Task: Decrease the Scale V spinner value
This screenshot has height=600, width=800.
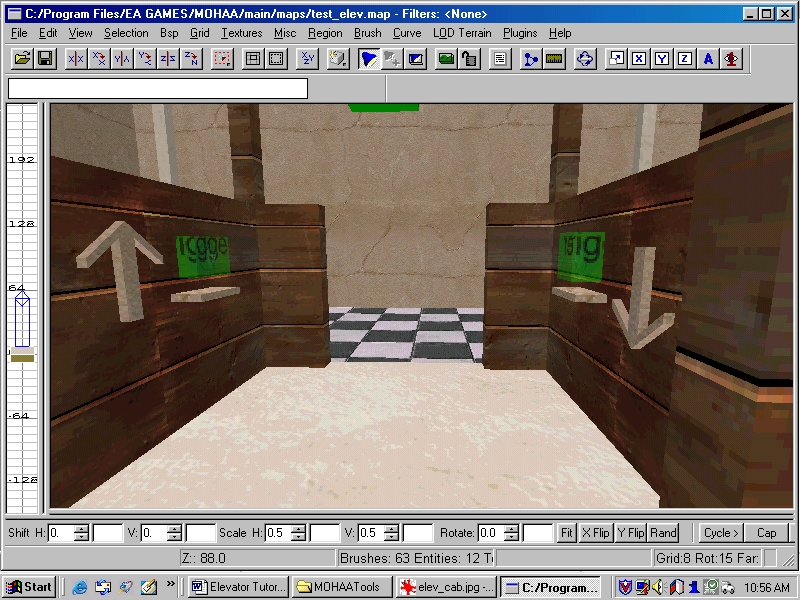Action: coord(394,538)
